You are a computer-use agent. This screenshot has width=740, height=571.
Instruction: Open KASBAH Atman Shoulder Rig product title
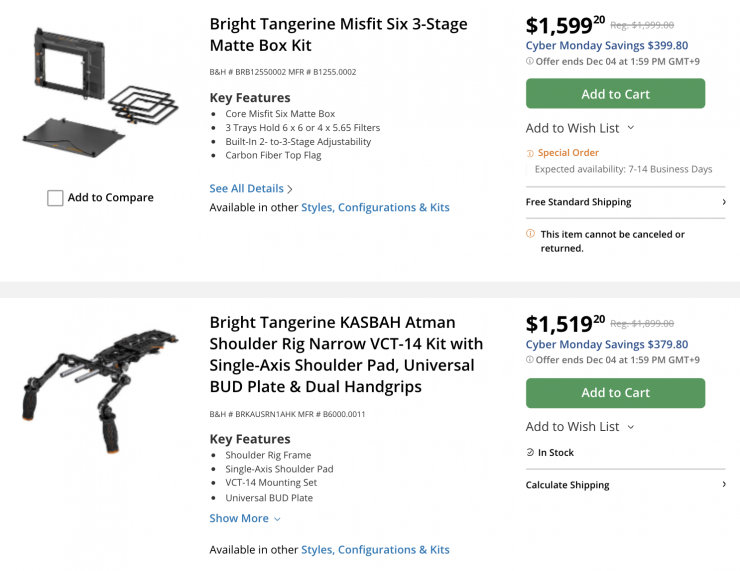[x=345, y=354]
